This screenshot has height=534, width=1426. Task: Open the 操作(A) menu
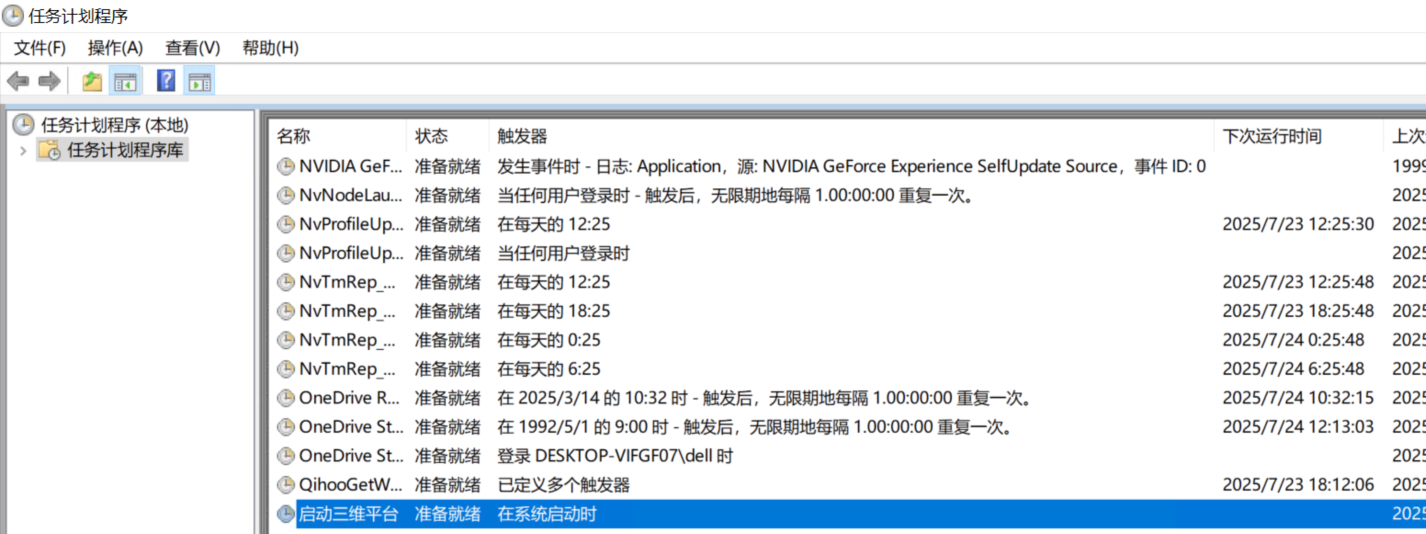click(115, 48)
